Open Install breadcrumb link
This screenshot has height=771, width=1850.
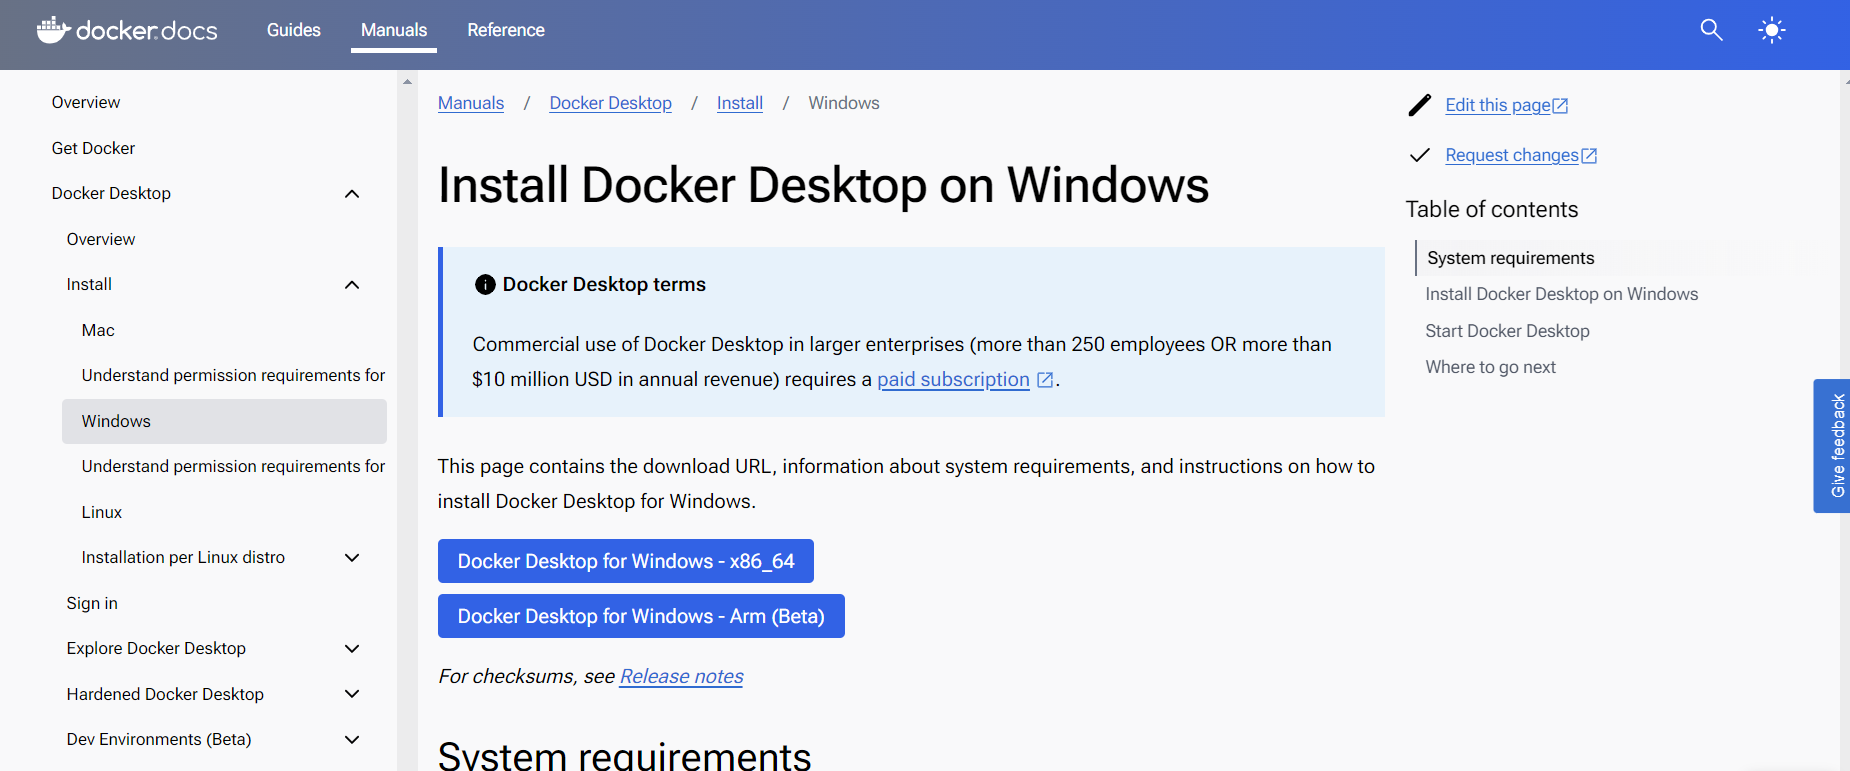click(x=740, y=103)
